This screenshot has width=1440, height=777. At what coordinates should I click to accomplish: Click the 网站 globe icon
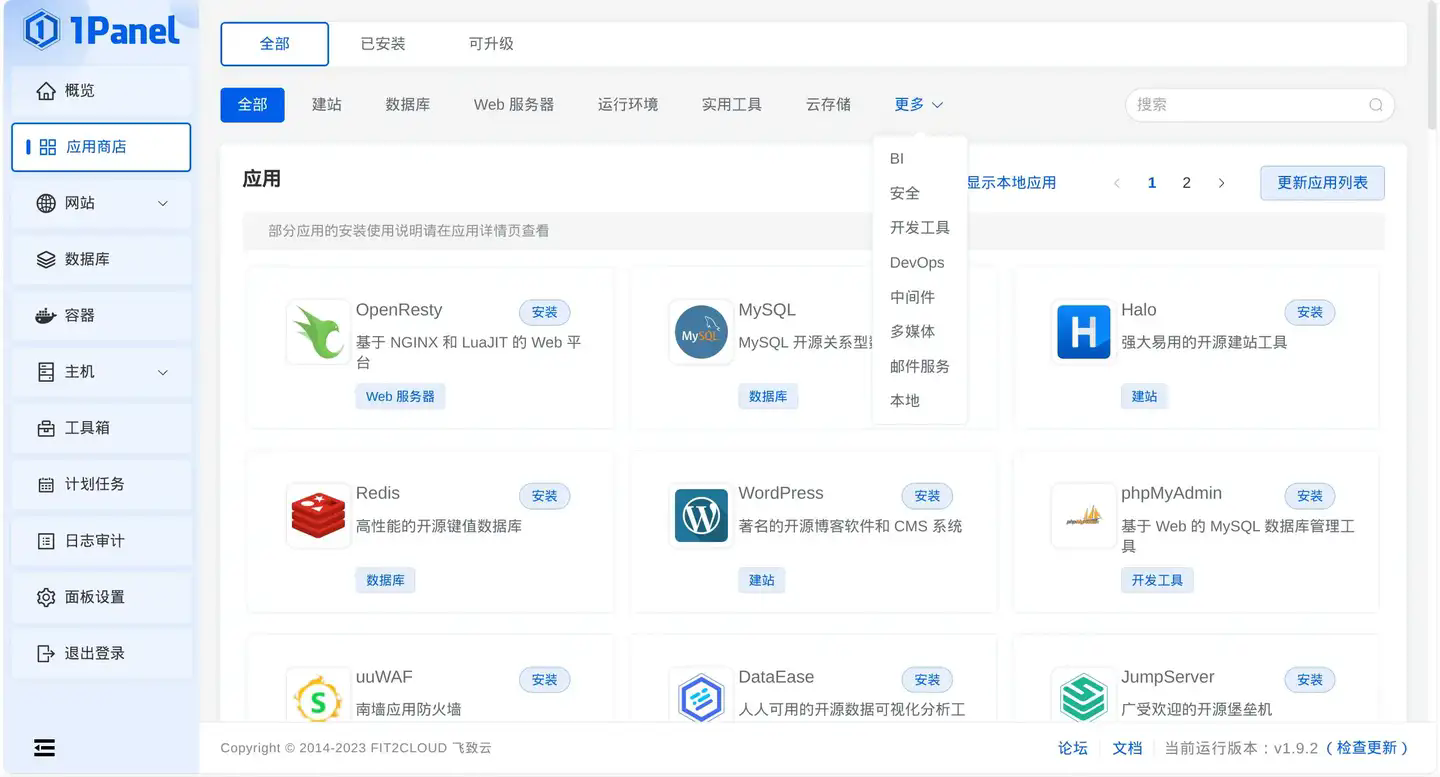point(46,203)
